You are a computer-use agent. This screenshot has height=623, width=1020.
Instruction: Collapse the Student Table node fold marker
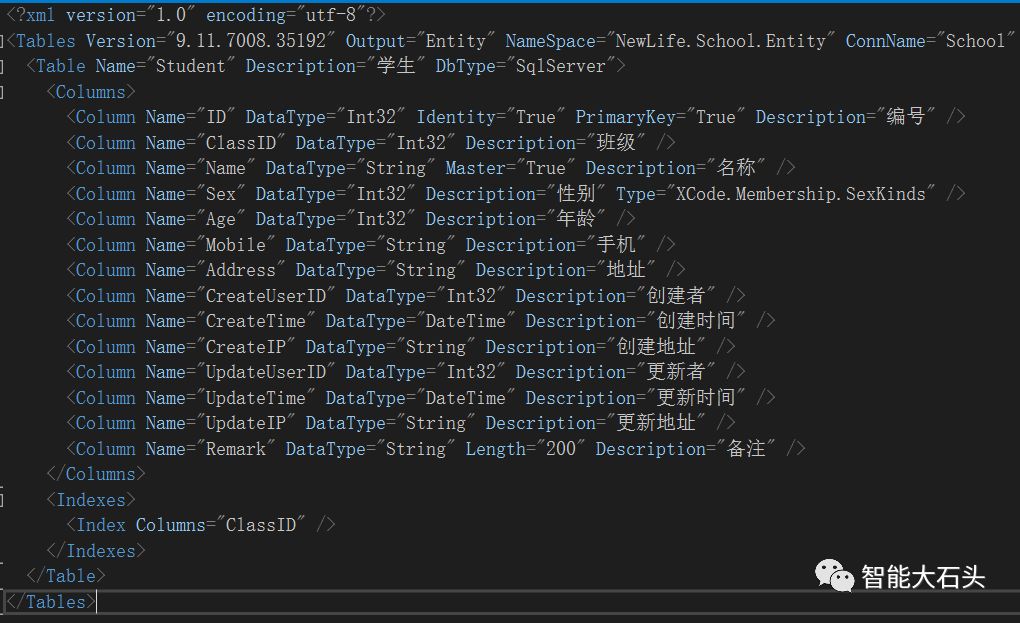(x=3, y=66)
